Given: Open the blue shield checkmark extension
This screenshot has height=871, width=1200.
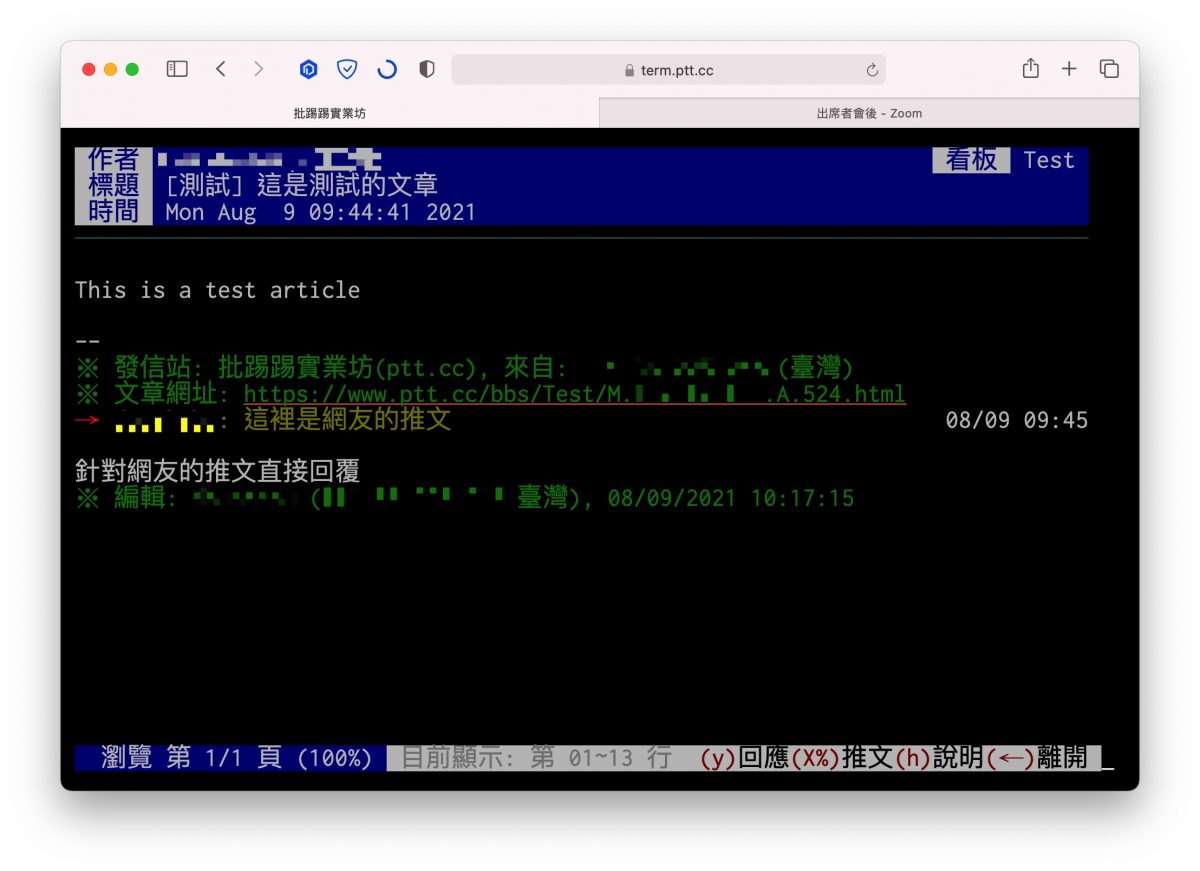Looking at the screenshot, I should point(347,69).
